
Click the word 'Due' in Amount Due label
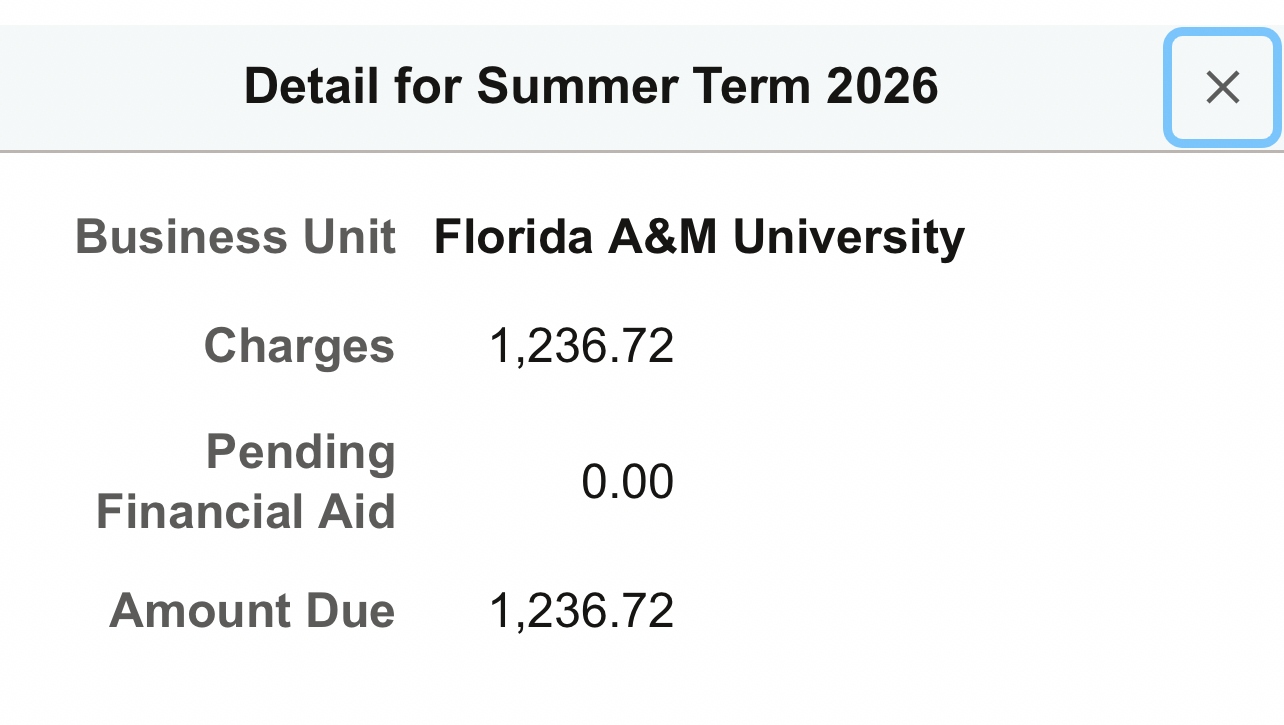tap(351, 611)
